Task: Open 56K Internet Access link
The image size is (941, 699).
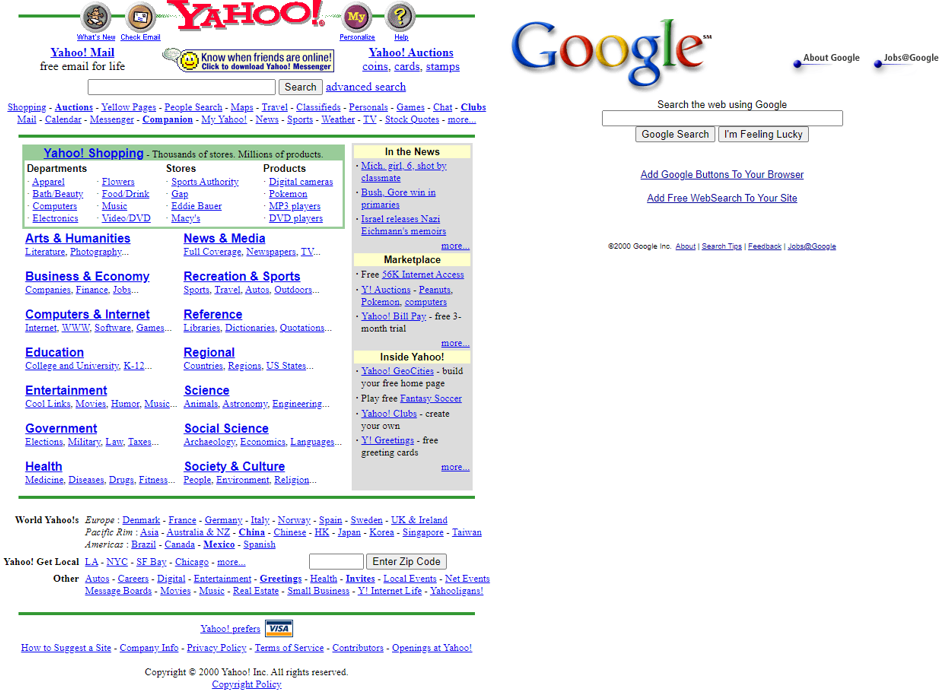Action: pos(422,275)
